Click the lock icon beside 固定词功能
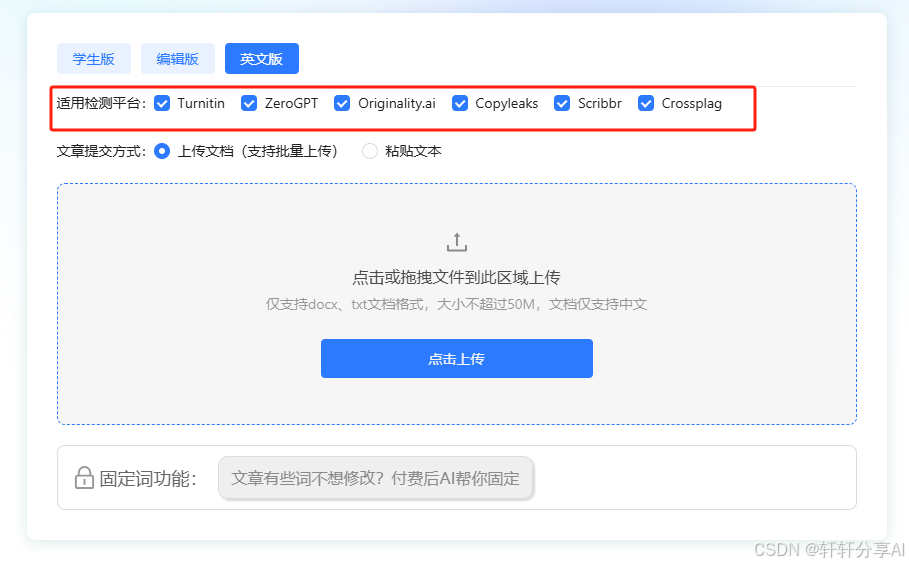Viewport: 909px width, 565px height. pyautogui.click(x=84, y=478)
